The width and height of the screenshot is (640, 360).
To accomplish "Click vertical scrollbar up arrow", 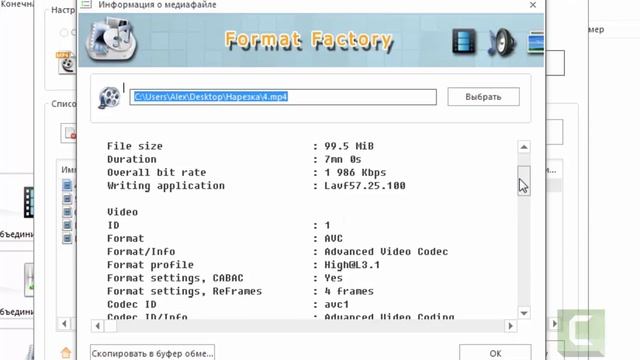I will [x=524, y=147].
